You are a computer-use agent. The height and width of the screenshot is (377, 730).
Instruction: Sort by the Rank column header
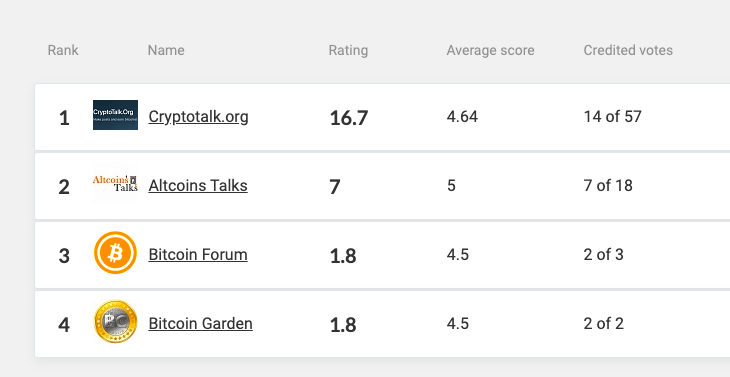[x=63, y=50]
